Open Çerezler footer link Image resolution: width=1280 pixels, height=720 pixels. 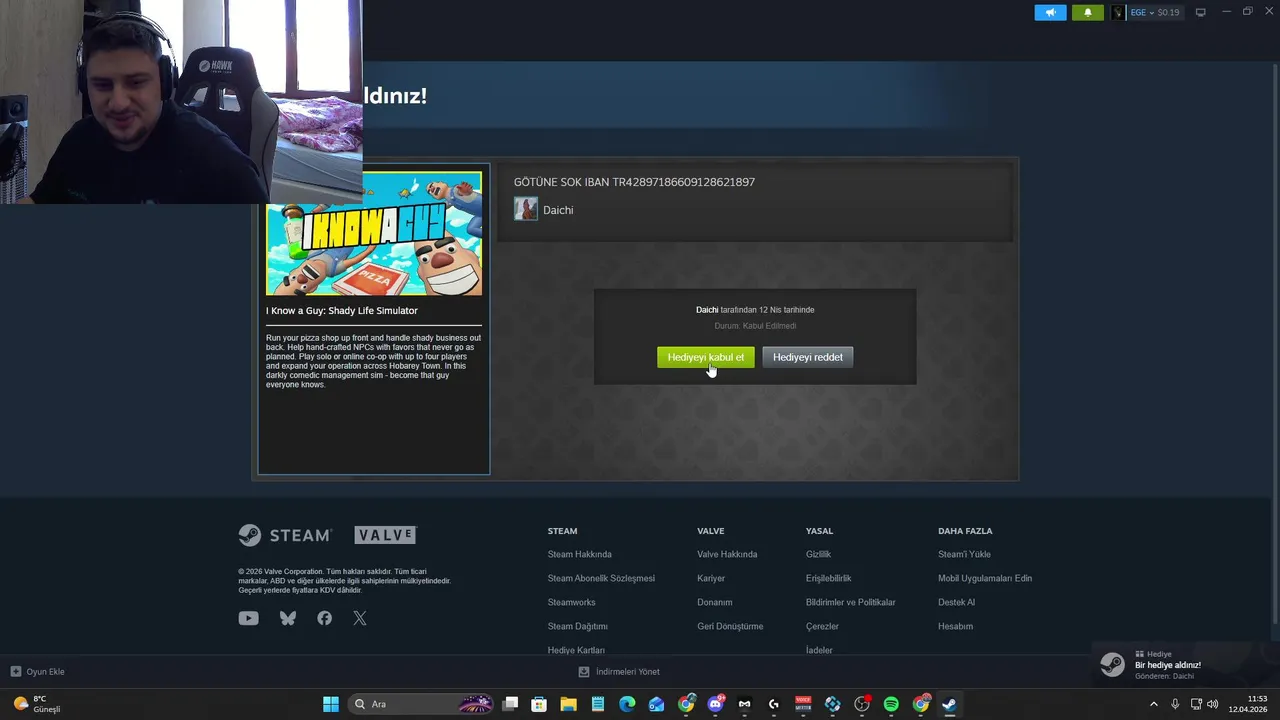(x=822, y=626)
